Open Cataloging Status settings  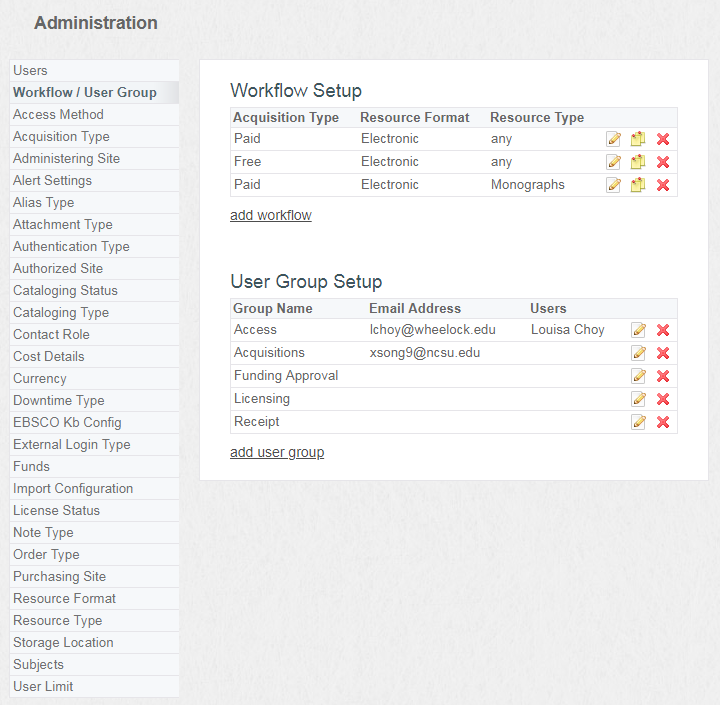click(94, 291)
